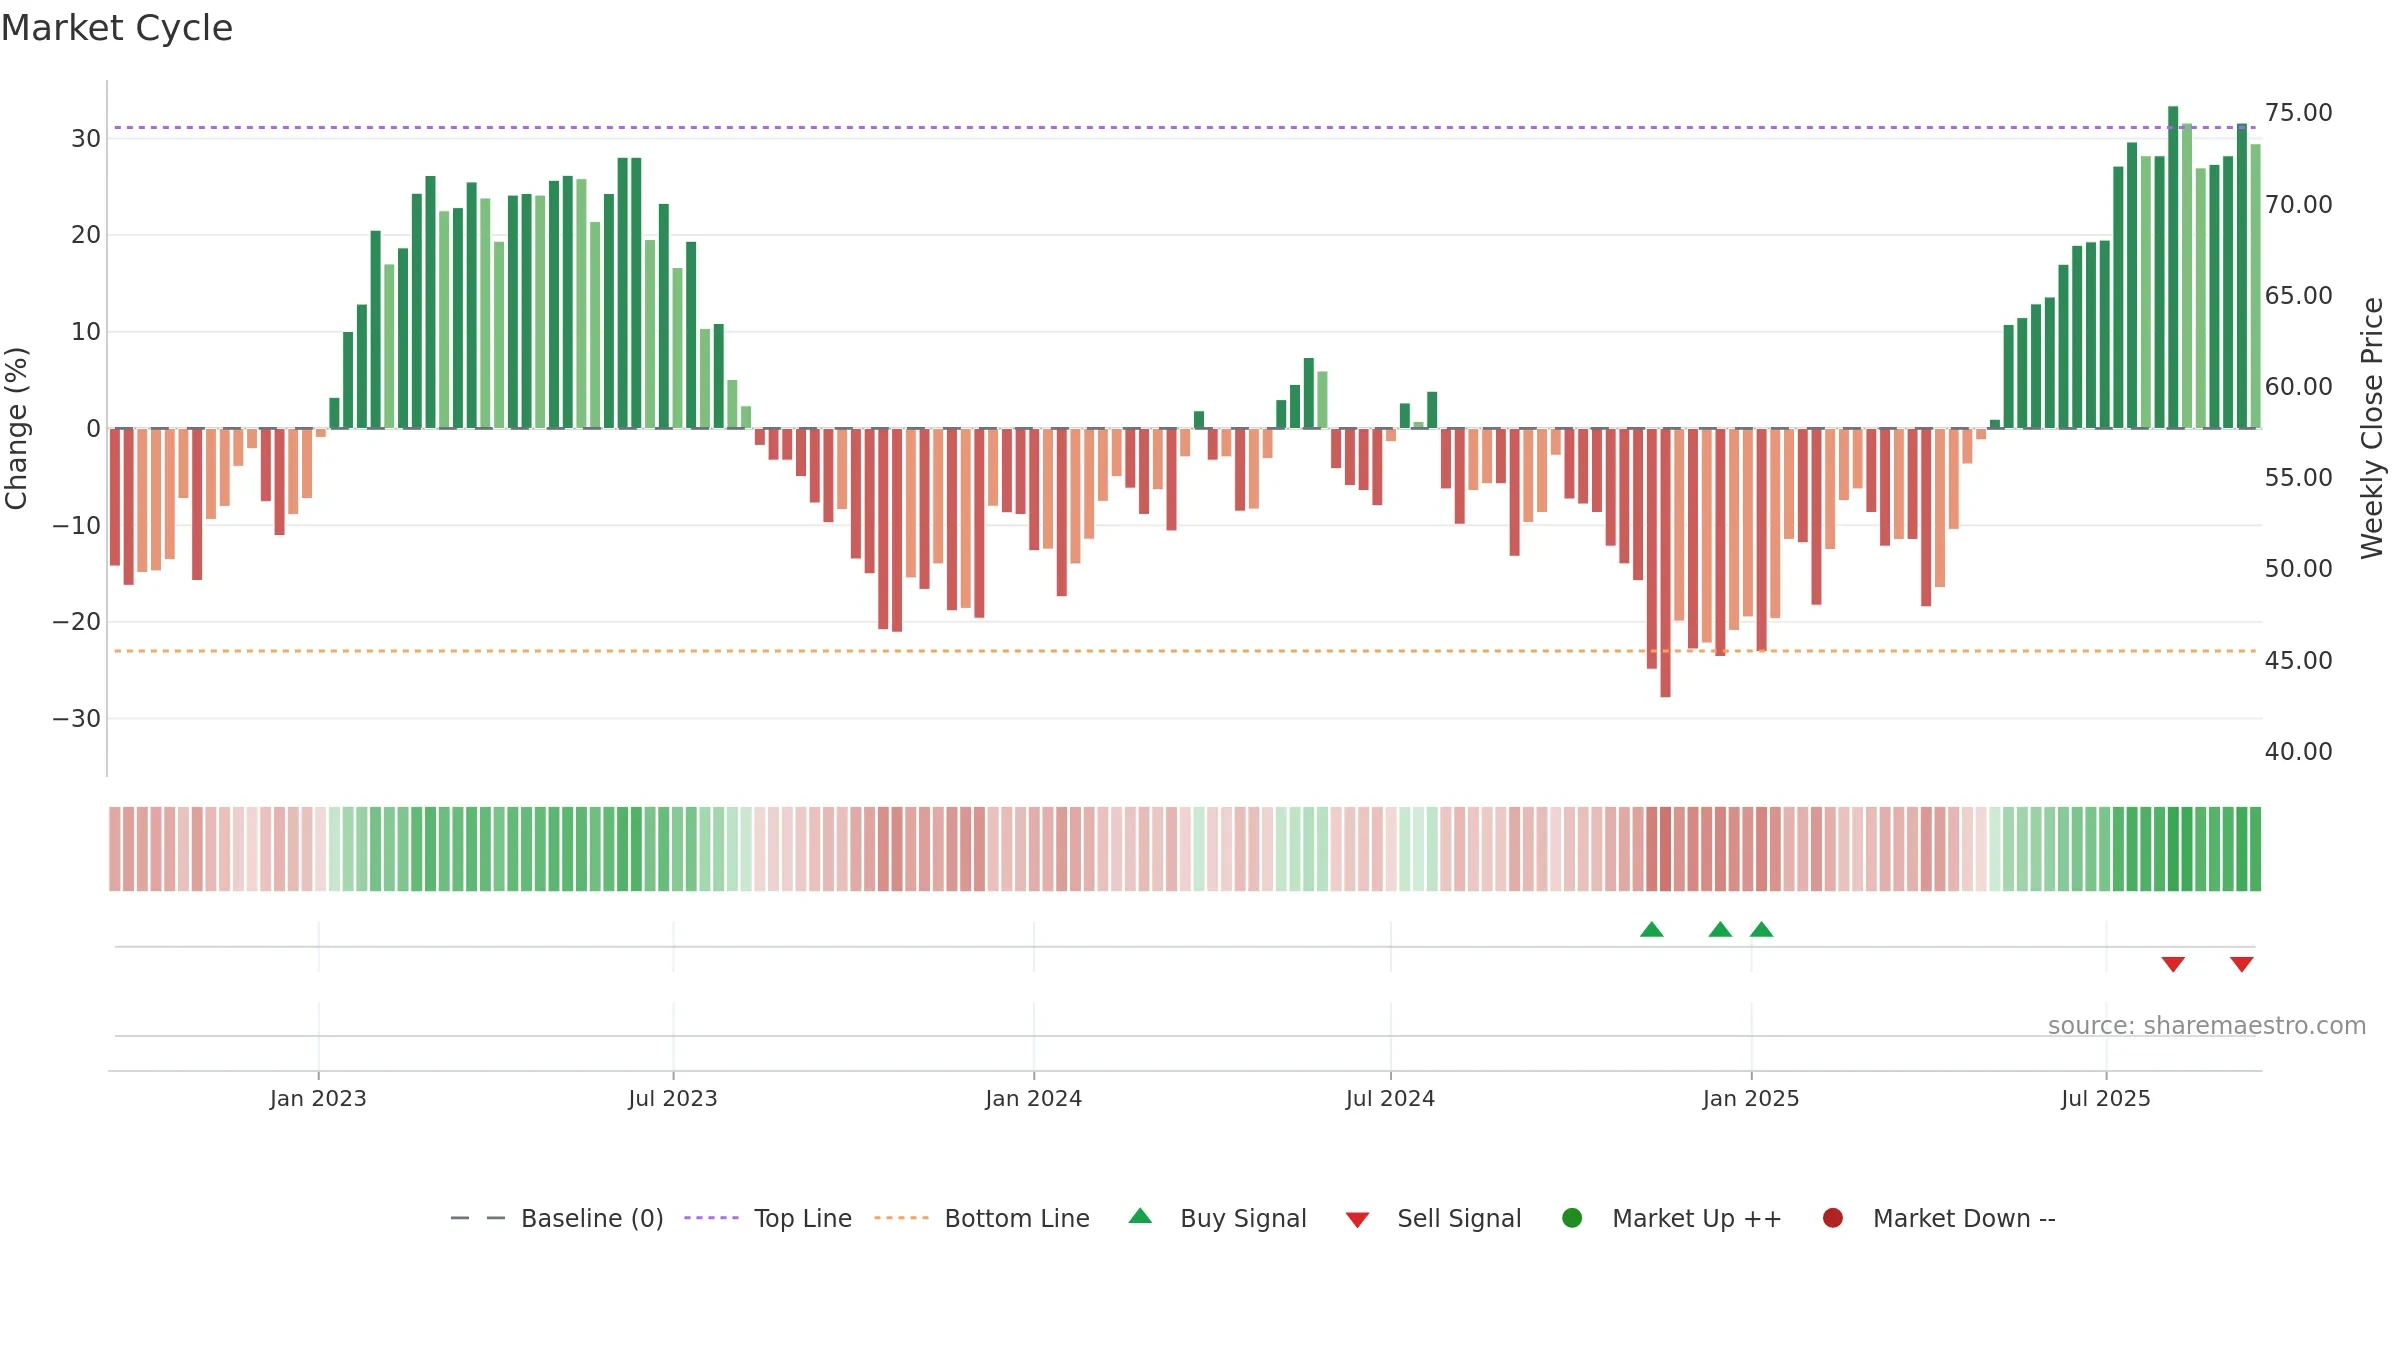
Task: Click the green Buy Signal triangle in legend
Action: point(1140,1216)
